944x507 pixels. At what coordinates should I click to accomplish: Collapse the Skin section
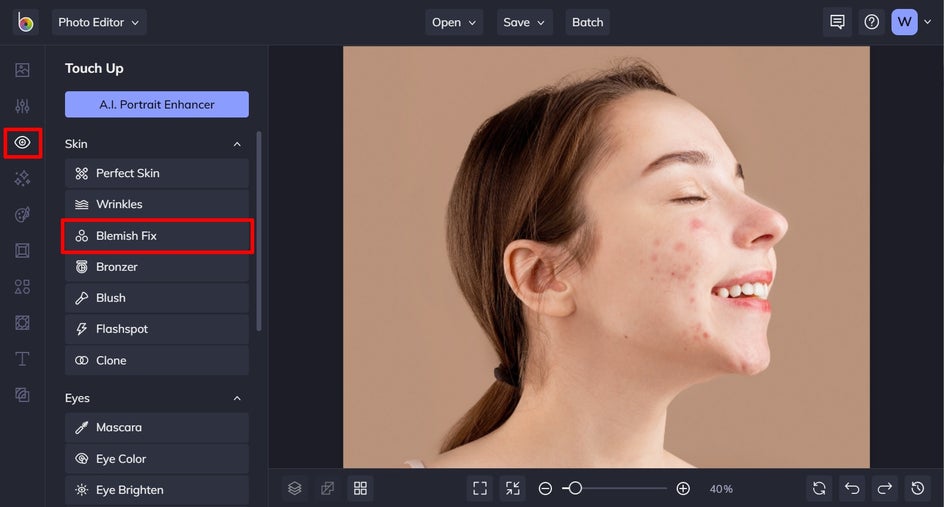237,144
